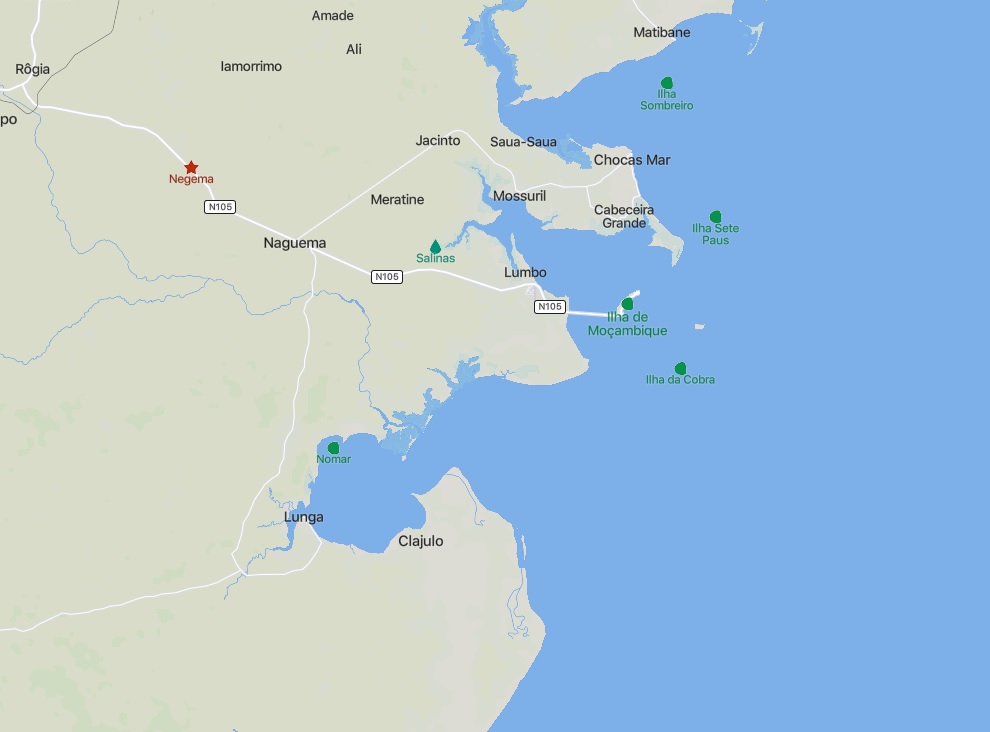This screenshot has width=990, height=732.
Task: Click the N105 road shield east of Naguema
Action: click(386, 277)
